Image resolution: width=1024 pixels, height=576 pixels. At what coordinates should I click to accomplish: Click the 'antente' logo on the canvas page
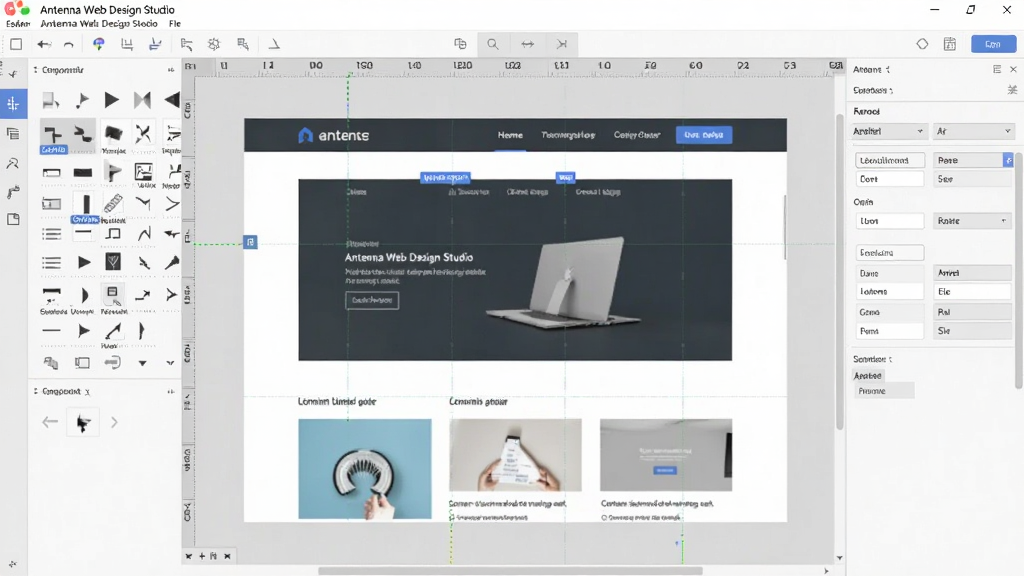click(x=334, y=135)
